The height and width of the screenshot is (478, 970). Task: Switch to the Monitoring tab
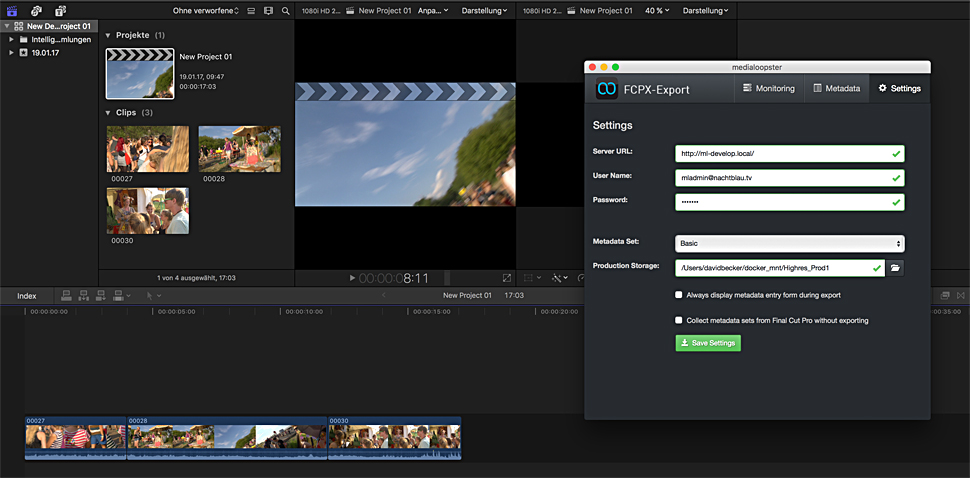[x=768, y=89]
